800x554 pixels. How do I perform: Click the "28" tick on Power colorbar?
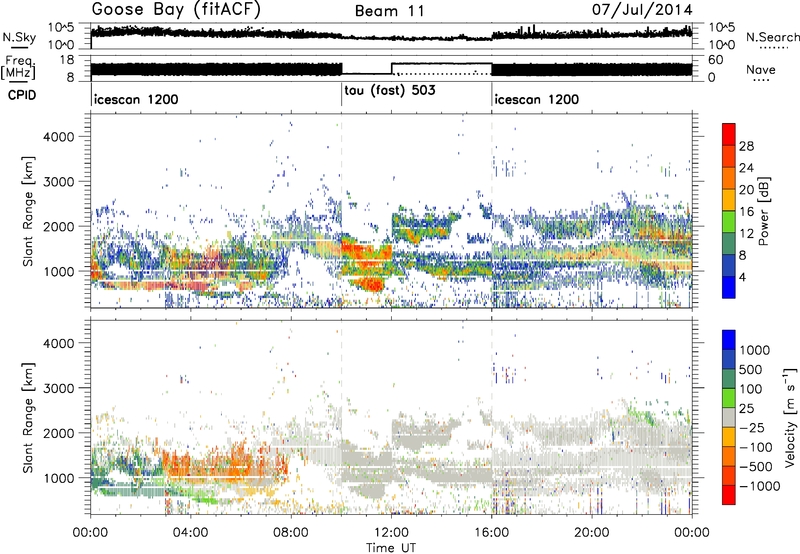point(746,146)
